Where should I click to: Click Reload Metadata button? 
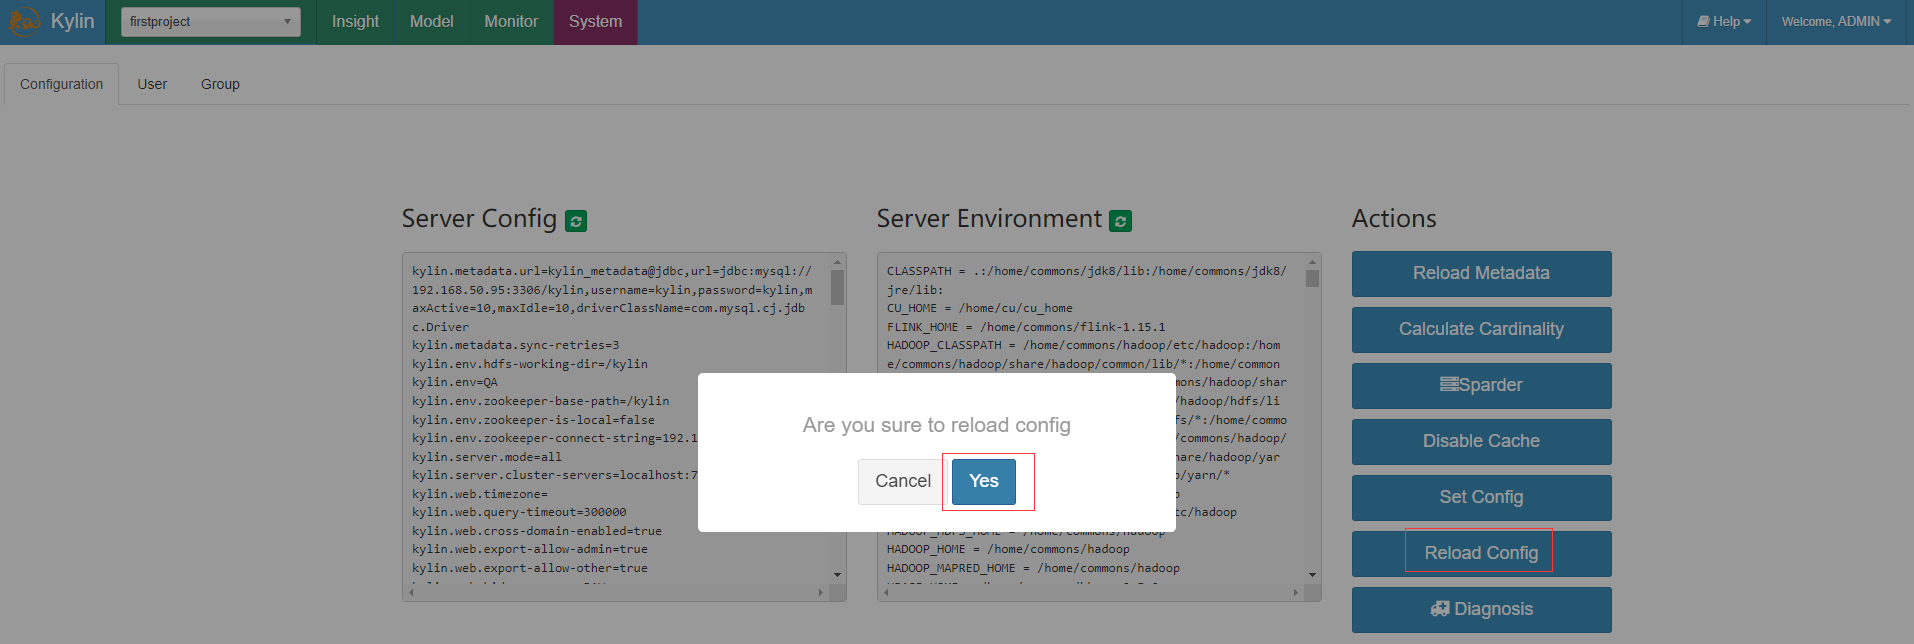(x=1481, y=273)
